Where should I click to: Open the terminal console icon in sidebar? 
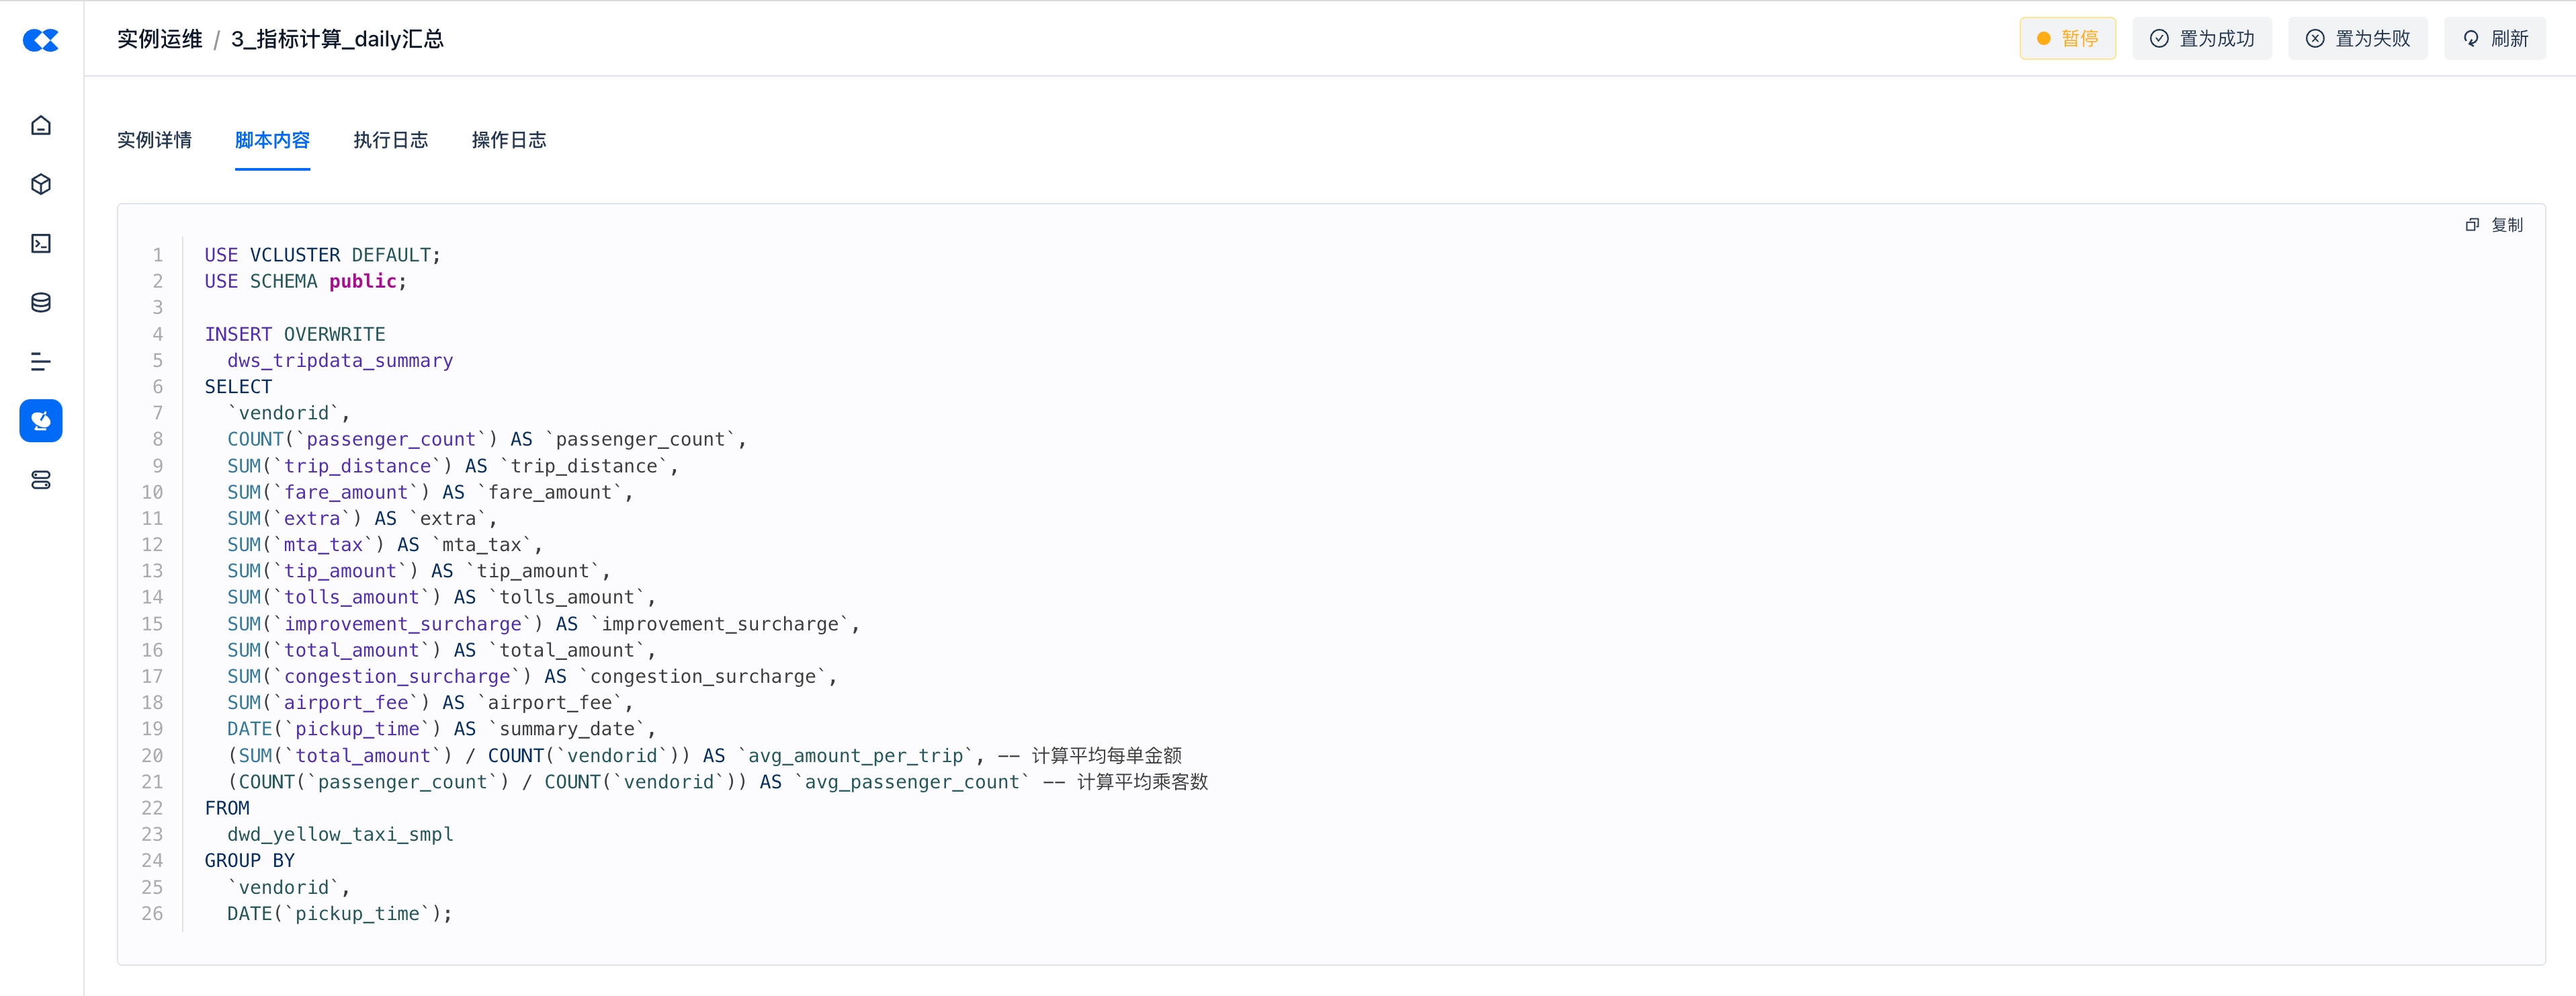point(41,244)
